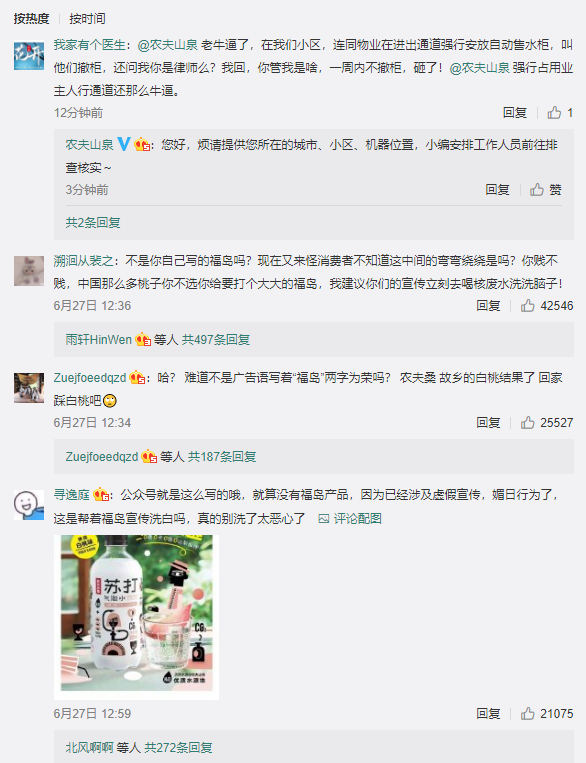
Task: Expand 共497条回复 replies
Action: point(216,340)
